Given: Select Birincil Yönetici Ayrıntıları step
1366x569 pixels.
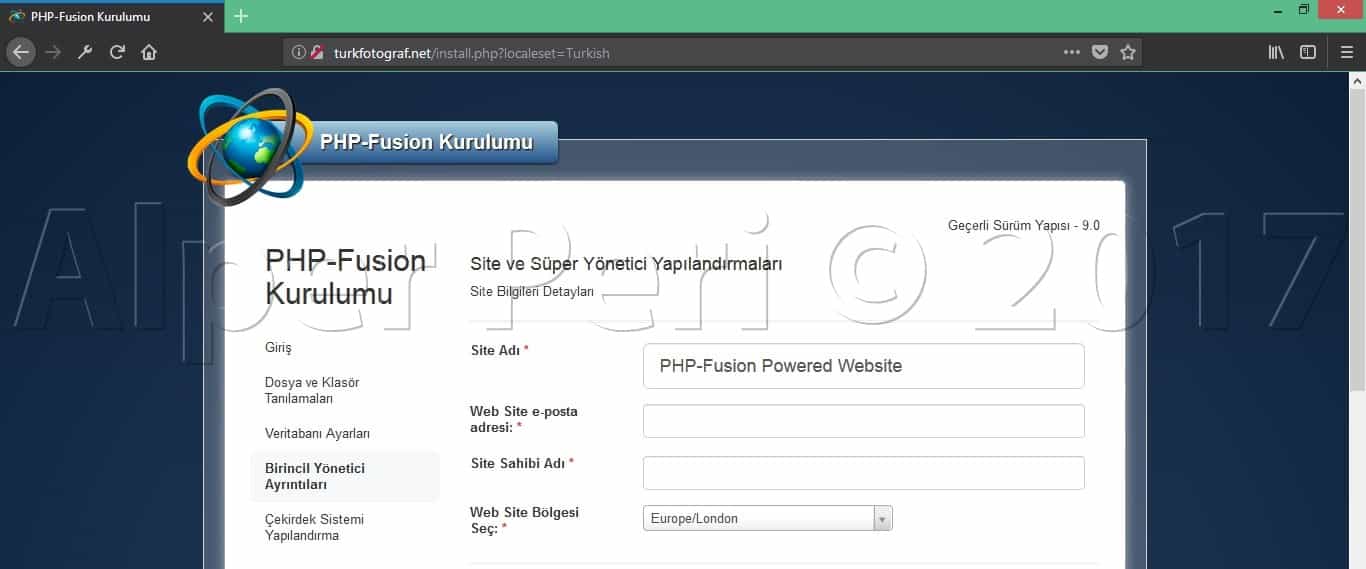Looking at the screenshot, I should tap(345, 476).
